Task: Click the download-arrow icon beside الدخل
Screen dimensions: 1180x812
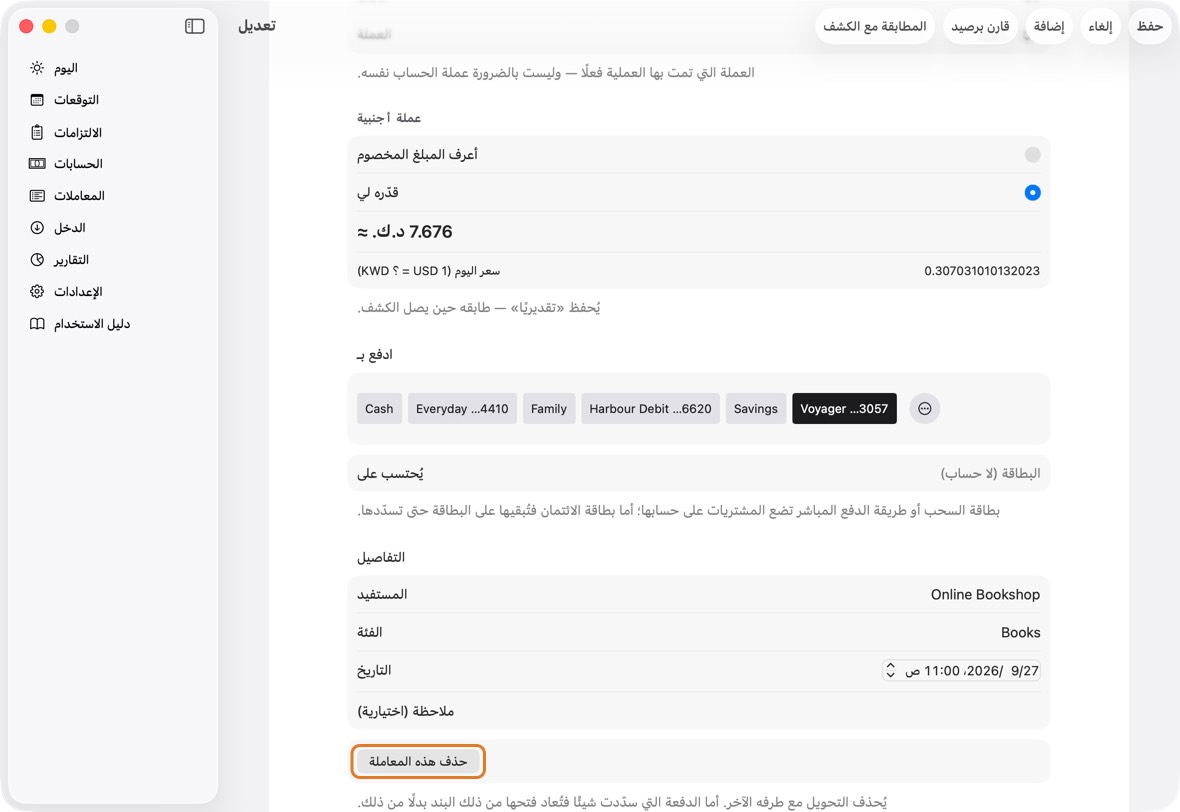Action: pyautogui.click(x=37, y=227)
